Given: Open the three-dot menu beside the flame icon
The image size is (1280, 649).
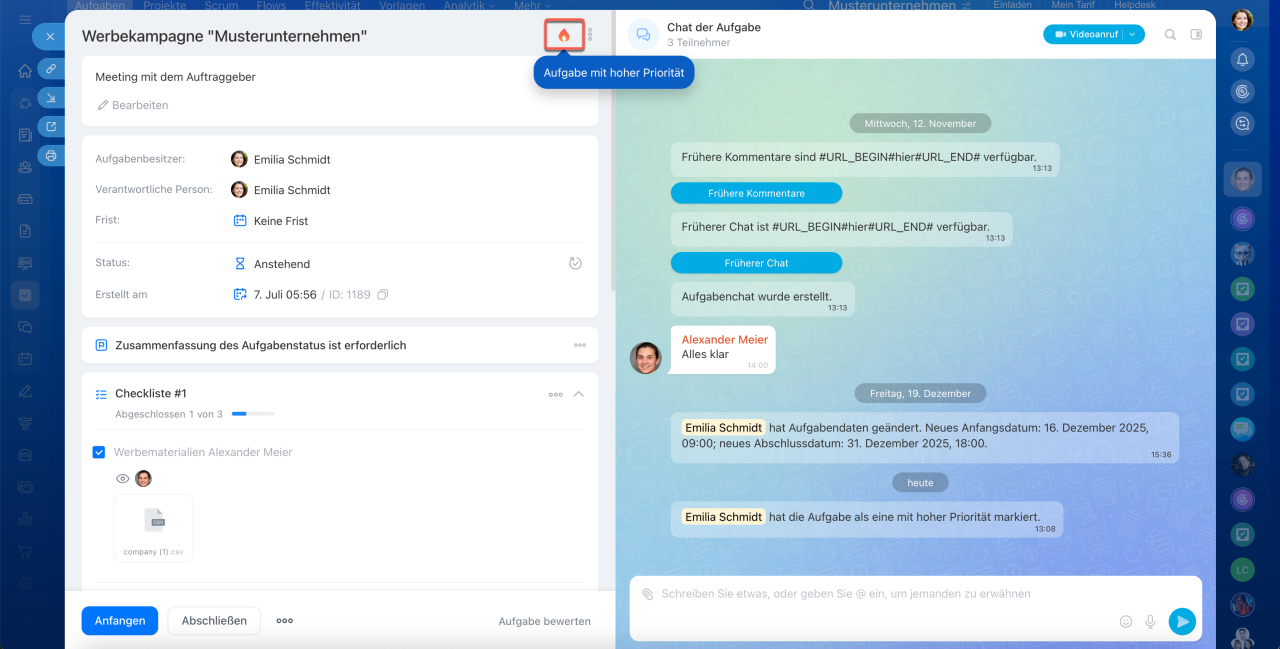Looking at the screenshot, I should point(590,35).
